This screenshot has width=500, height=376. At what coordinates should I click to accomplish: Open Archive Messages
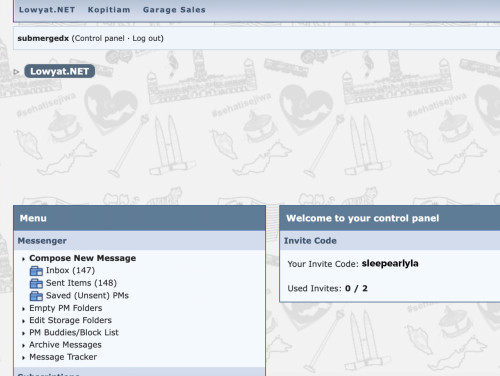point(65,345)
